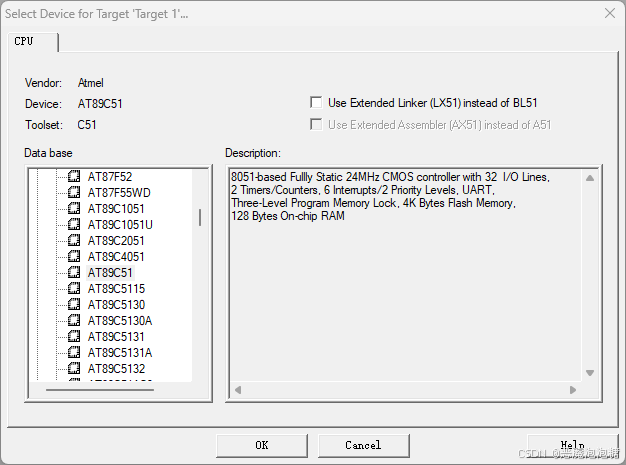626x465 pixels.
Task: Enable Use Extended Linker (LX51) checkbox
Action: (316, 103)
